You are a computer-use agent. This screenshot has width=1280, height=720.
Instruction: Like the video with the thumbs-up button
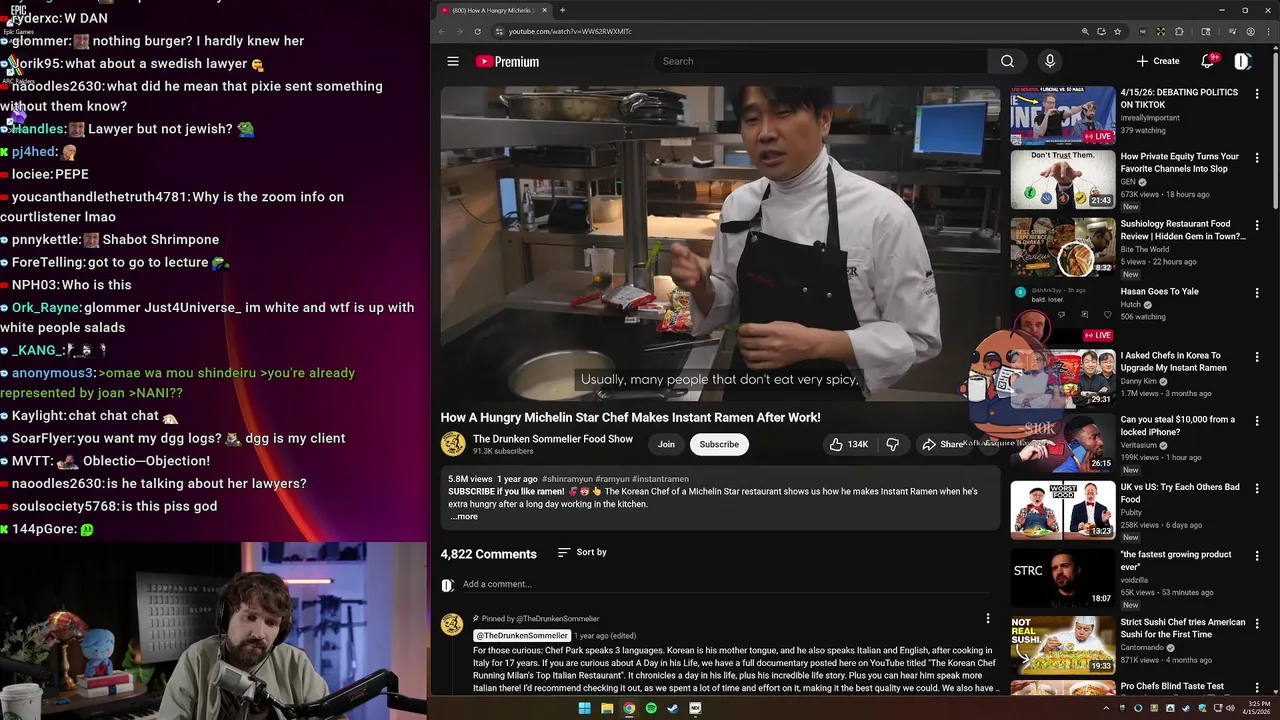[x=849, y=444]
